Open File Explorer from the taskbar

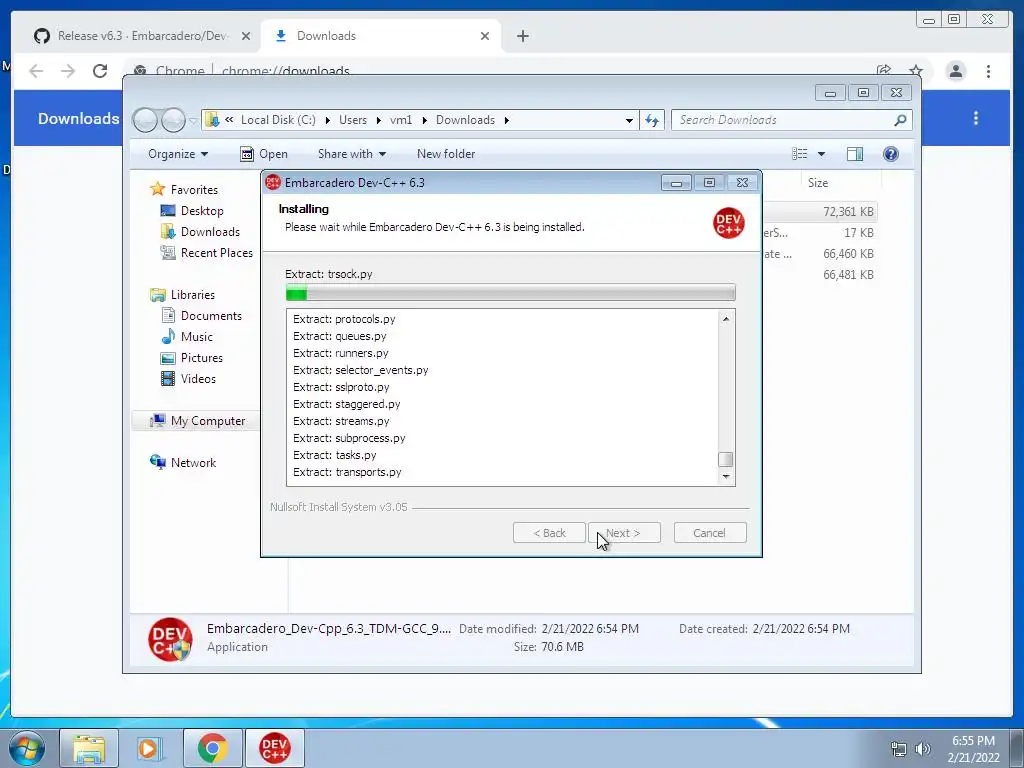point(89,748)
